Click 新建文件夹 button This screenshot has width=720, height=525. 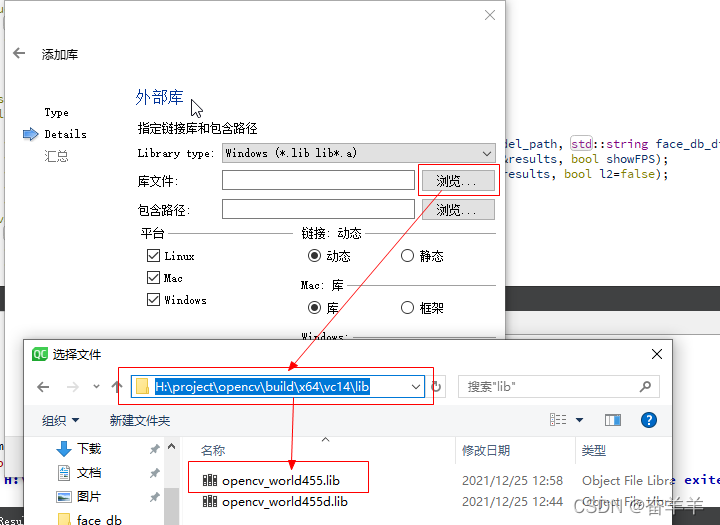[x=140, y=420]
